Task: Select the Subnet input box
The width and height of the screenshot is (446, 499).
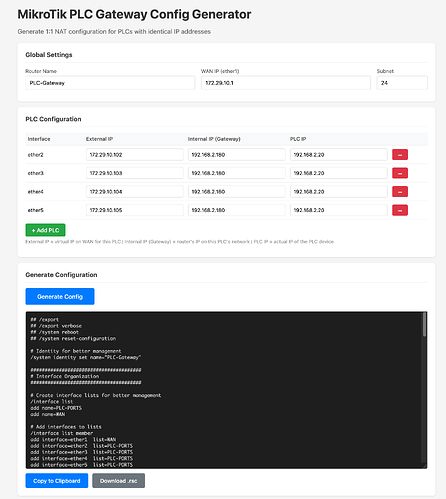Action: coord(402,83)
